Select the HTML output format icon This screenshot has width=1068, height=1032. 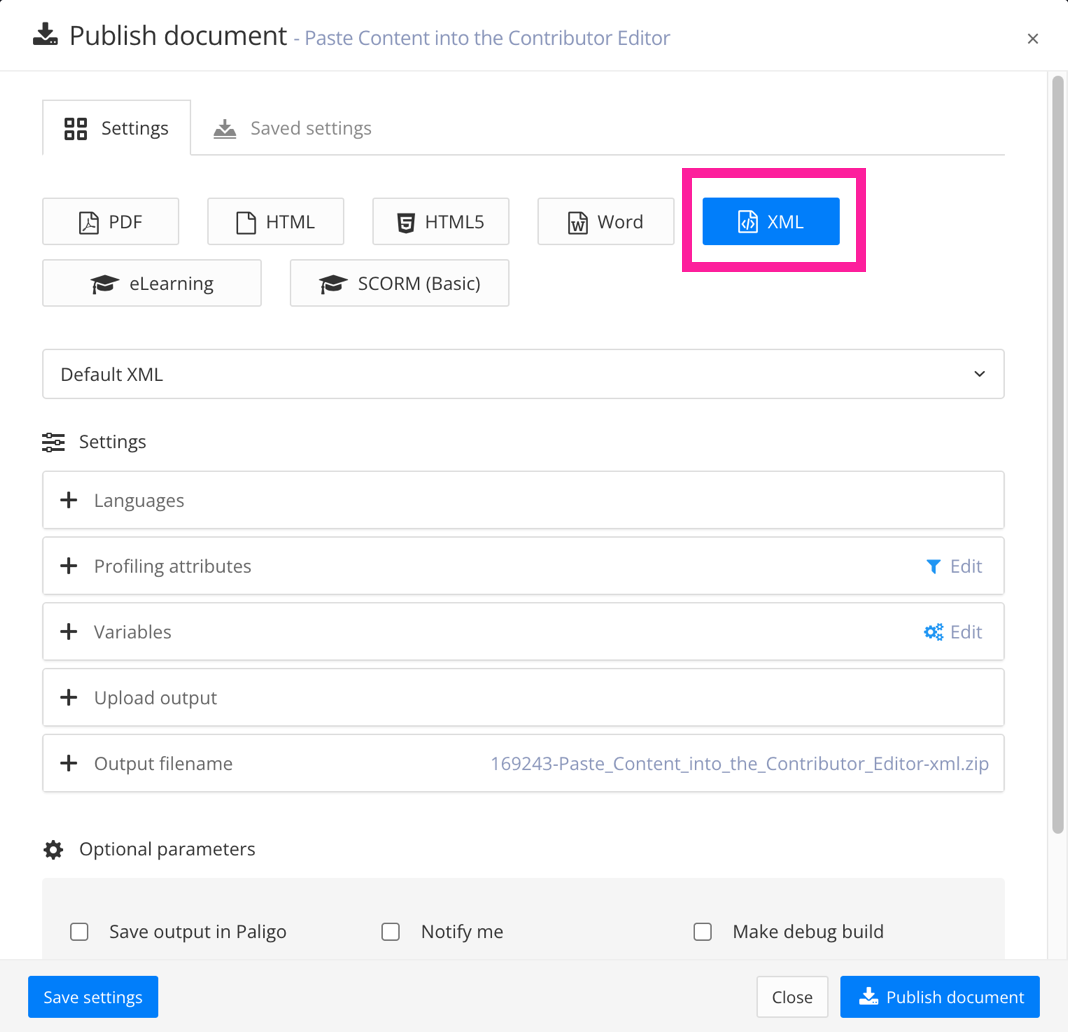click(275, 221)
